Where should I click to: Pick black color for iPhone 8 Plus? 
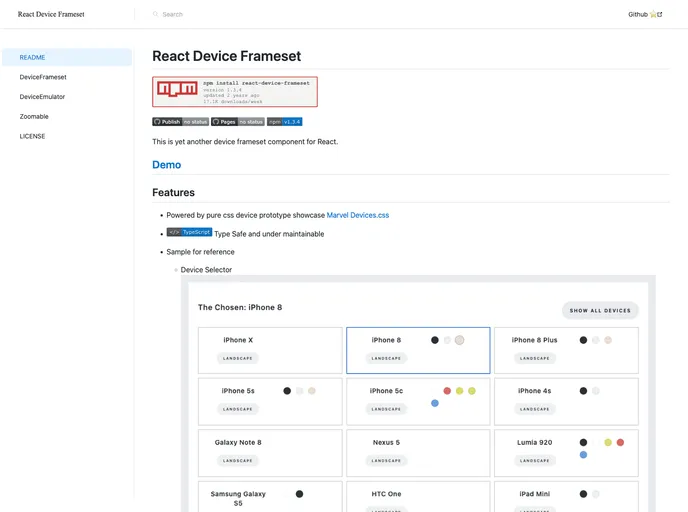coord(583,340)
